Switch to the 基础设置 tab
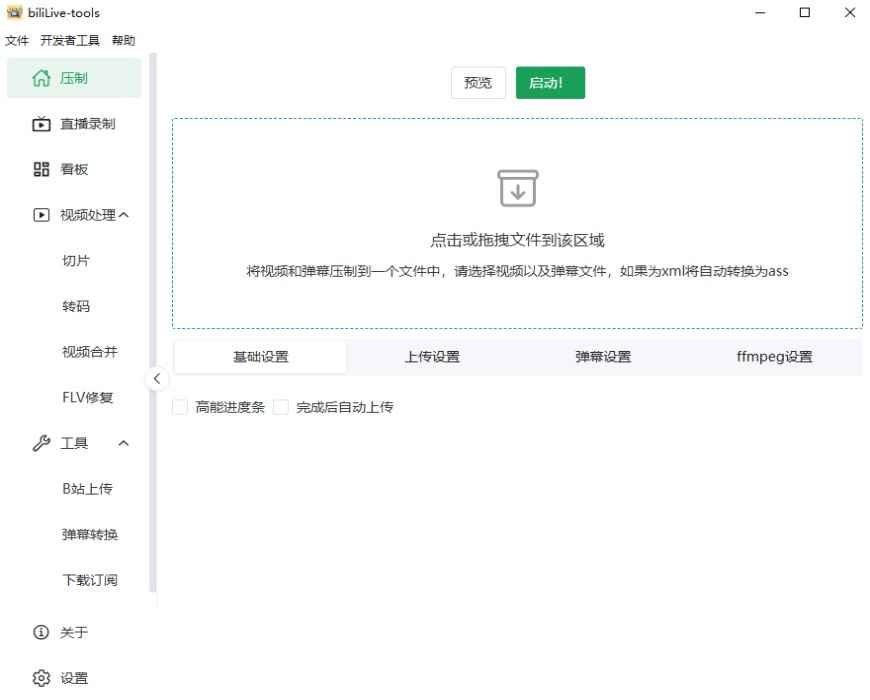Viewport: 870px width, 700px height. click(x=260, y=357)
